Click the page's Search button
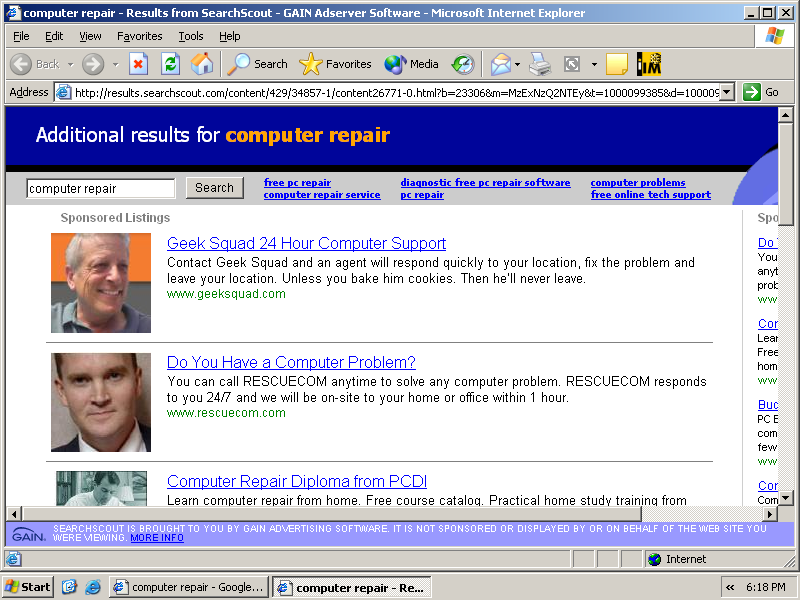Image resolution: width=800 pixels, height=600 pixels. pos(214,188)
